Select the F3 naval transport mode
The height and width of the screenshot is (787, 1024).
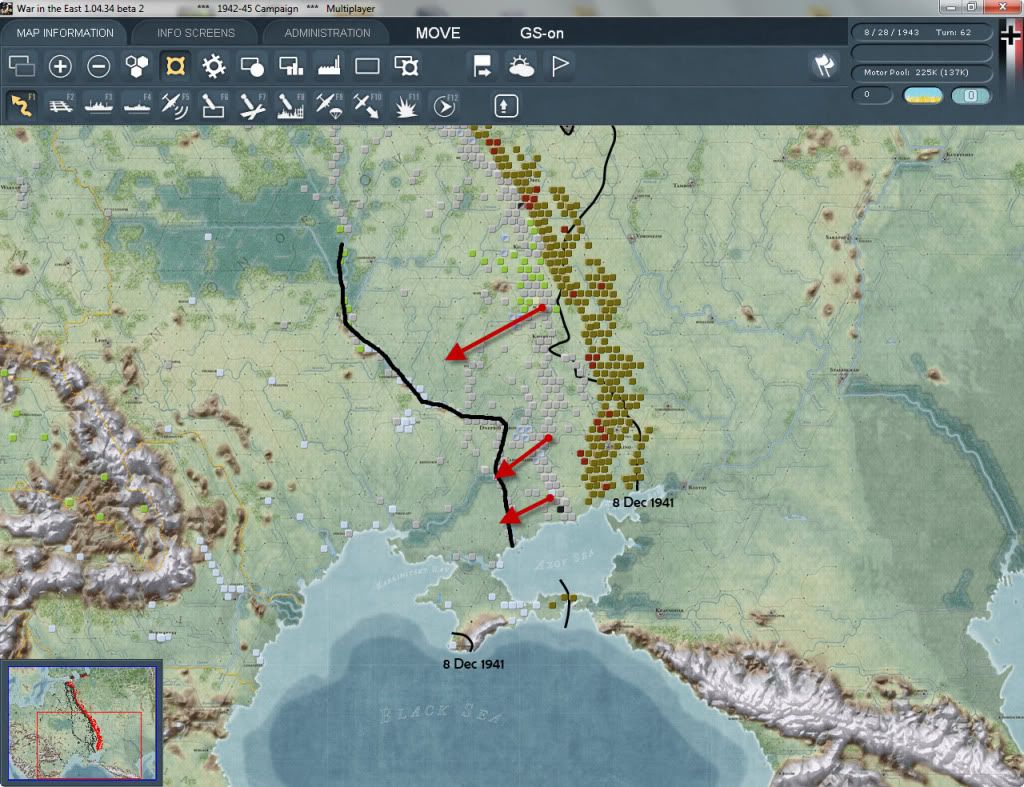pyautogui.click(x=99, y=105)
